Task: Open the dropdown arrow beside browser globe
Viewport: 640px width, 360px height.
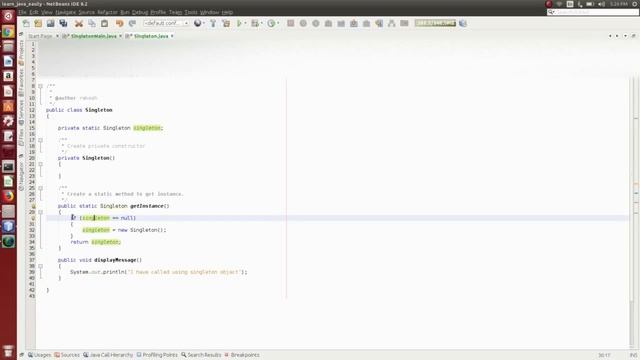Action: (x=204, y=23)
